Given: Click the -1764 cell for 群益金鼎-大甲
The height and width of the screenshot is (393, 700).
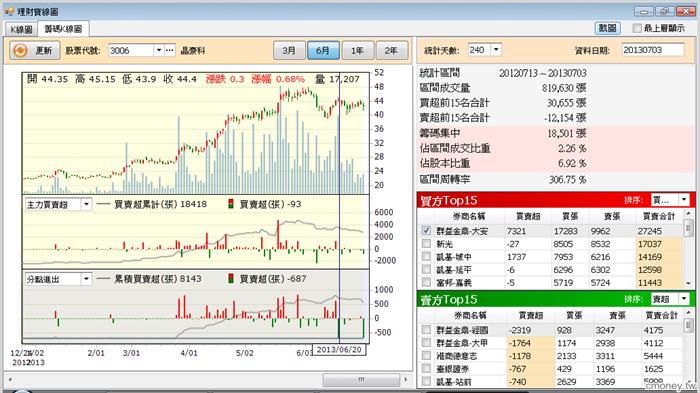Looking at the screenshot, I should tap(530, 343).
